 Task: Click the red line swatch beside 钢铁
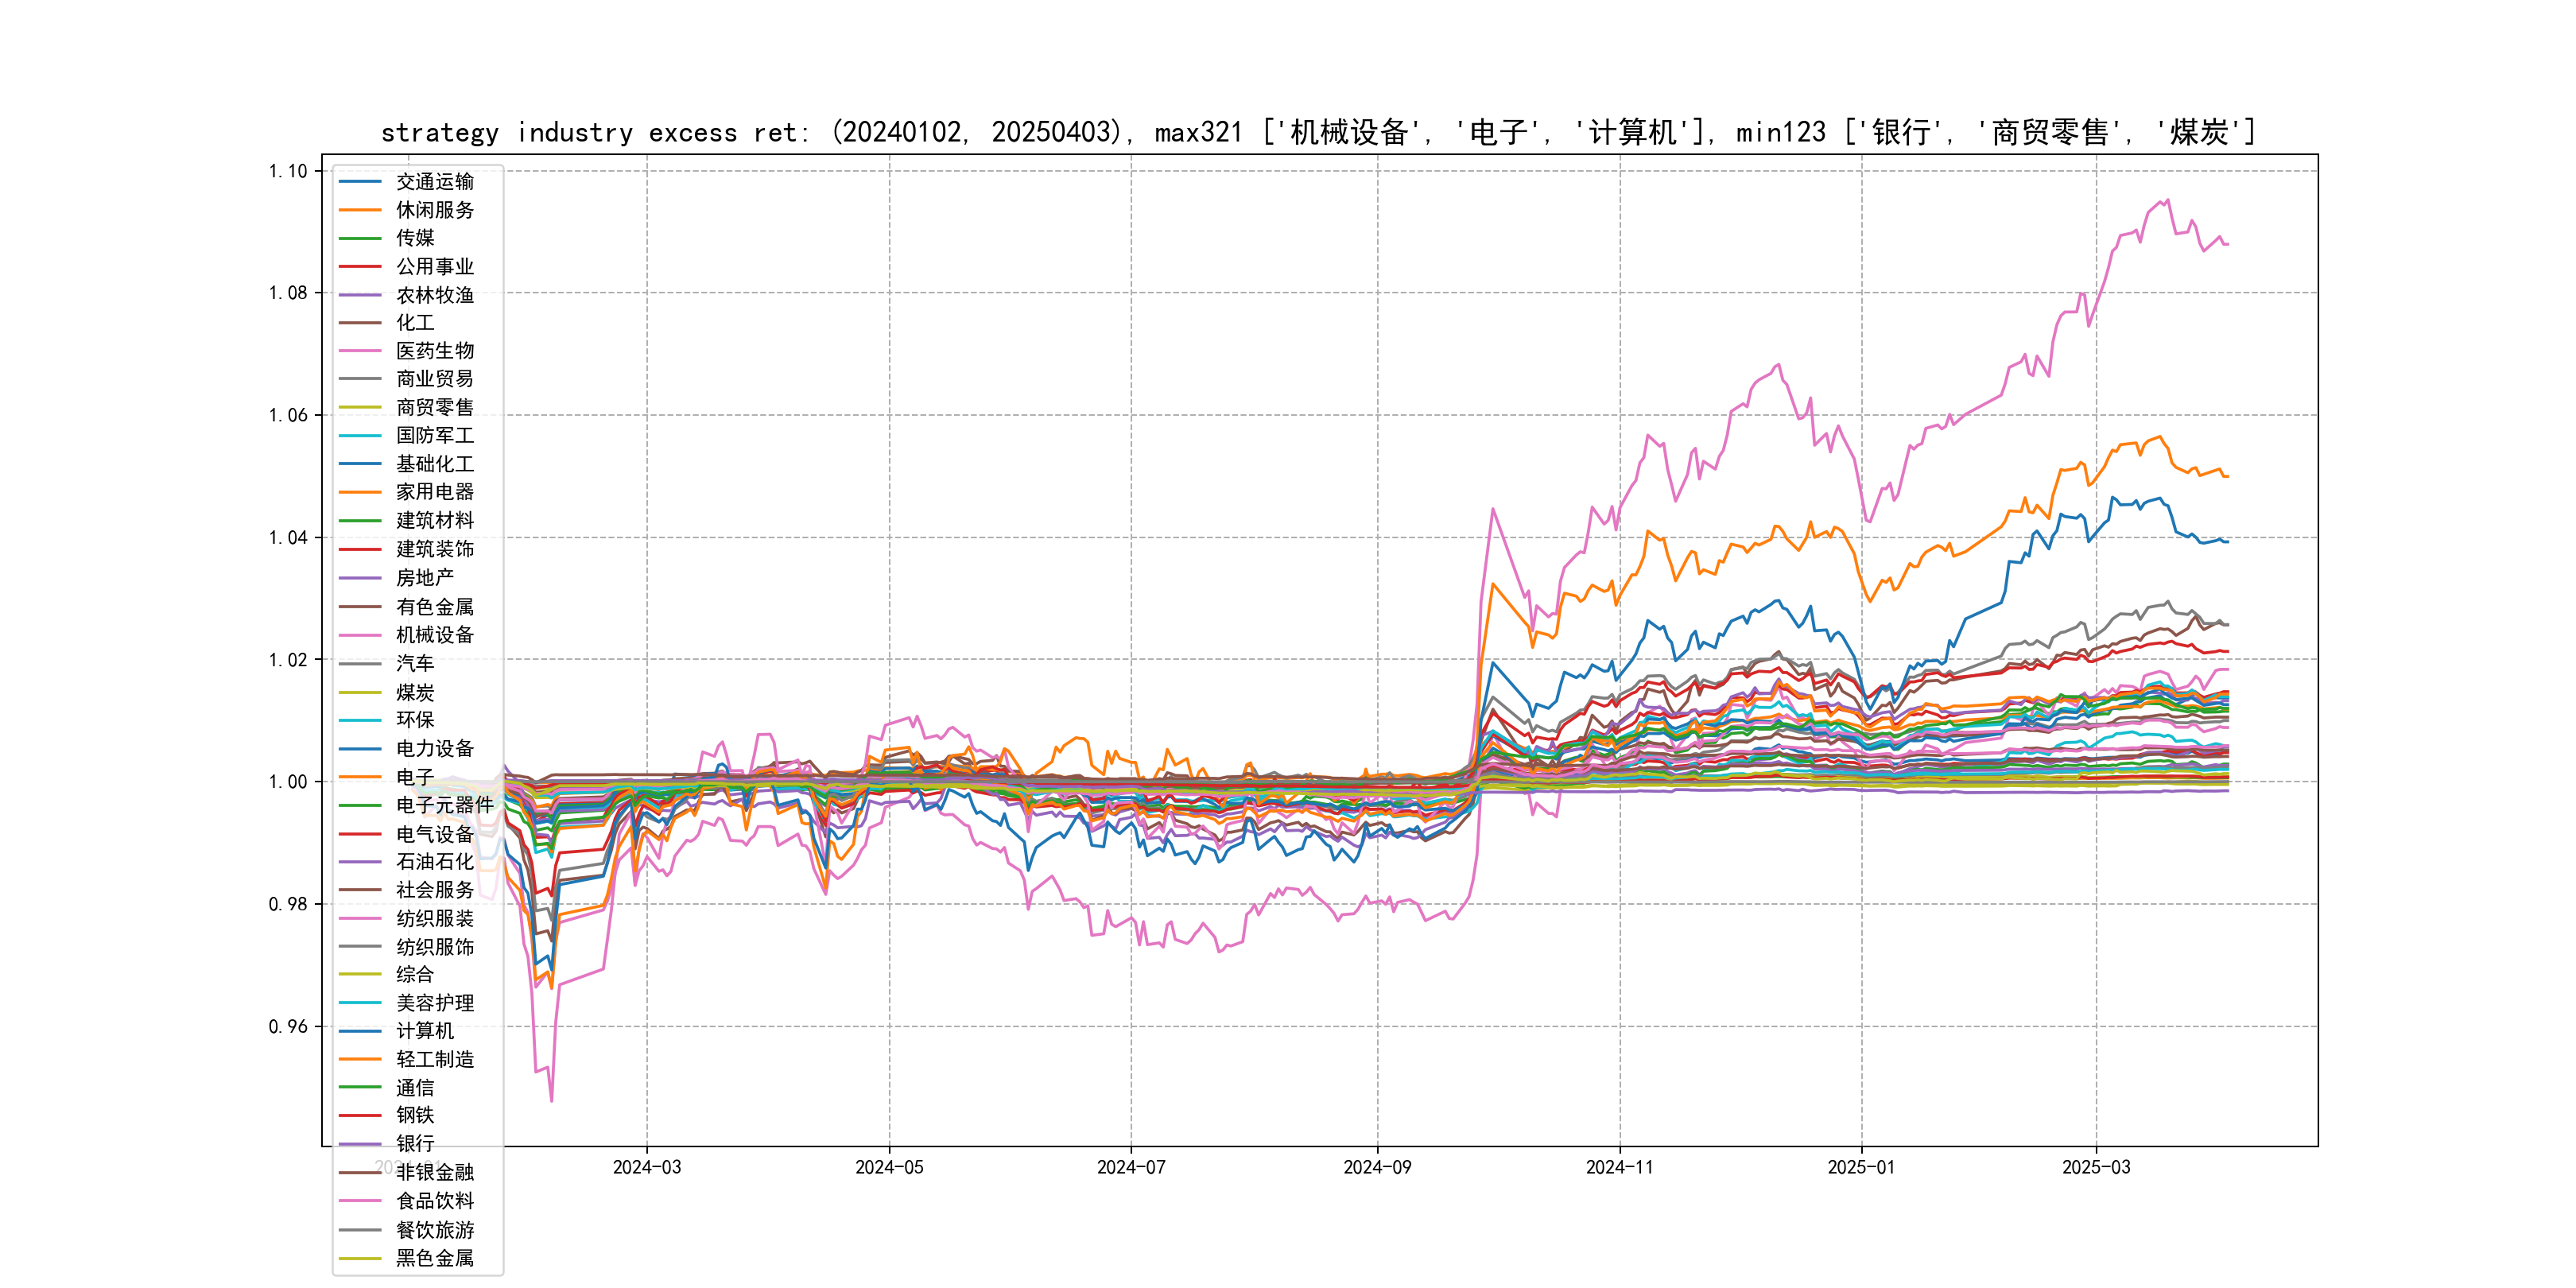[360, 1115]
